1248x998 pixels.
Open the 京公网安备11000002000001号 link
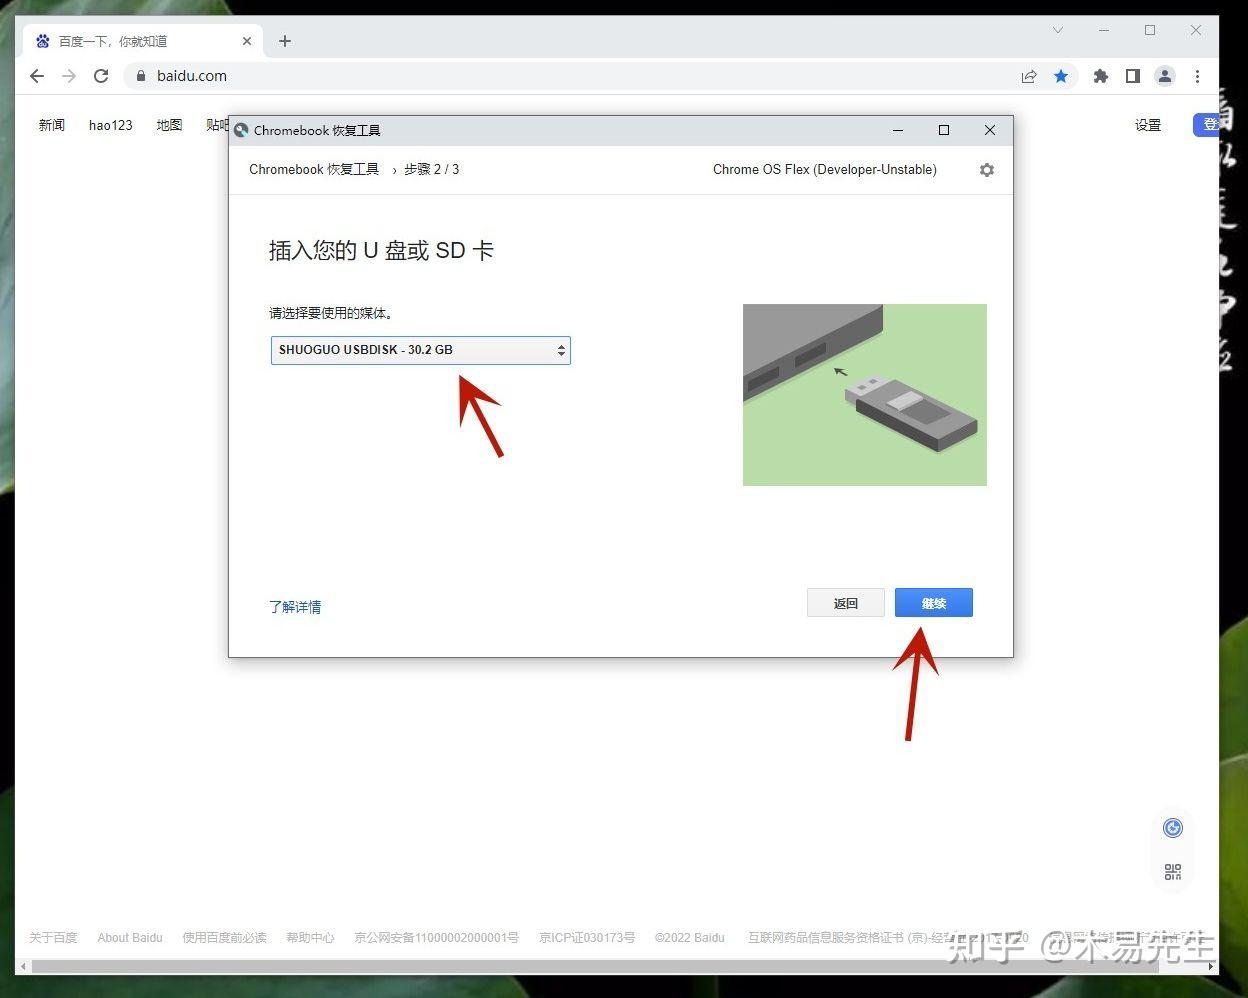pyautogui.click(x=437, y=938)
